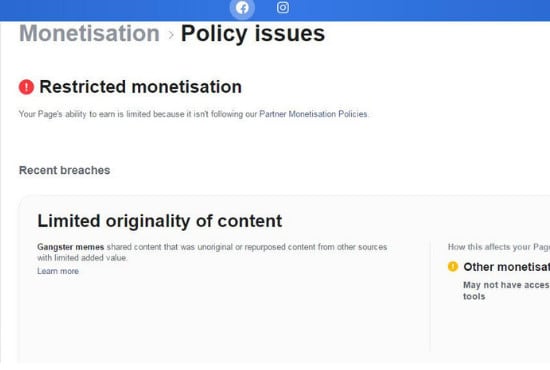
Task: Click the red Restricted monetisation alert icon
Action: [26, 87]
